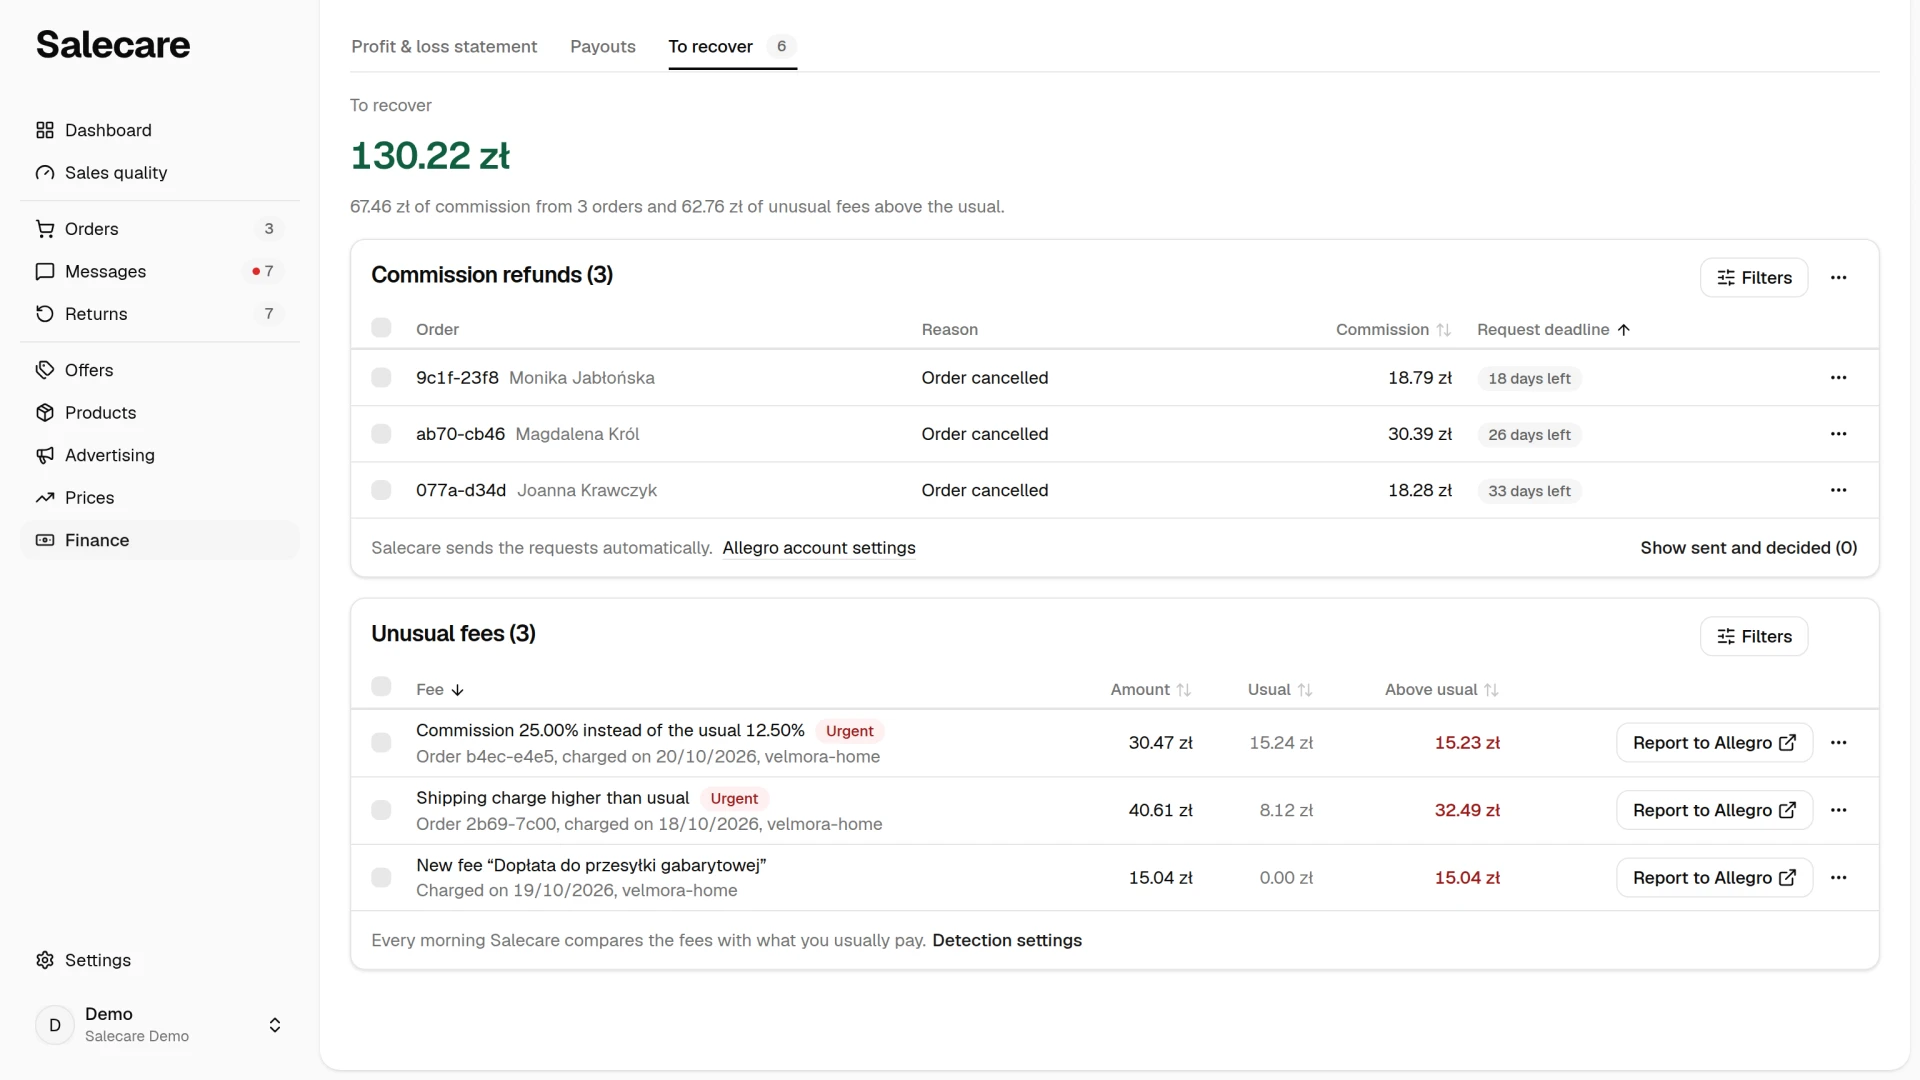Click the Finance banknote icon
Viewport: 1920px width, 1080px height.
pos(45,540)
